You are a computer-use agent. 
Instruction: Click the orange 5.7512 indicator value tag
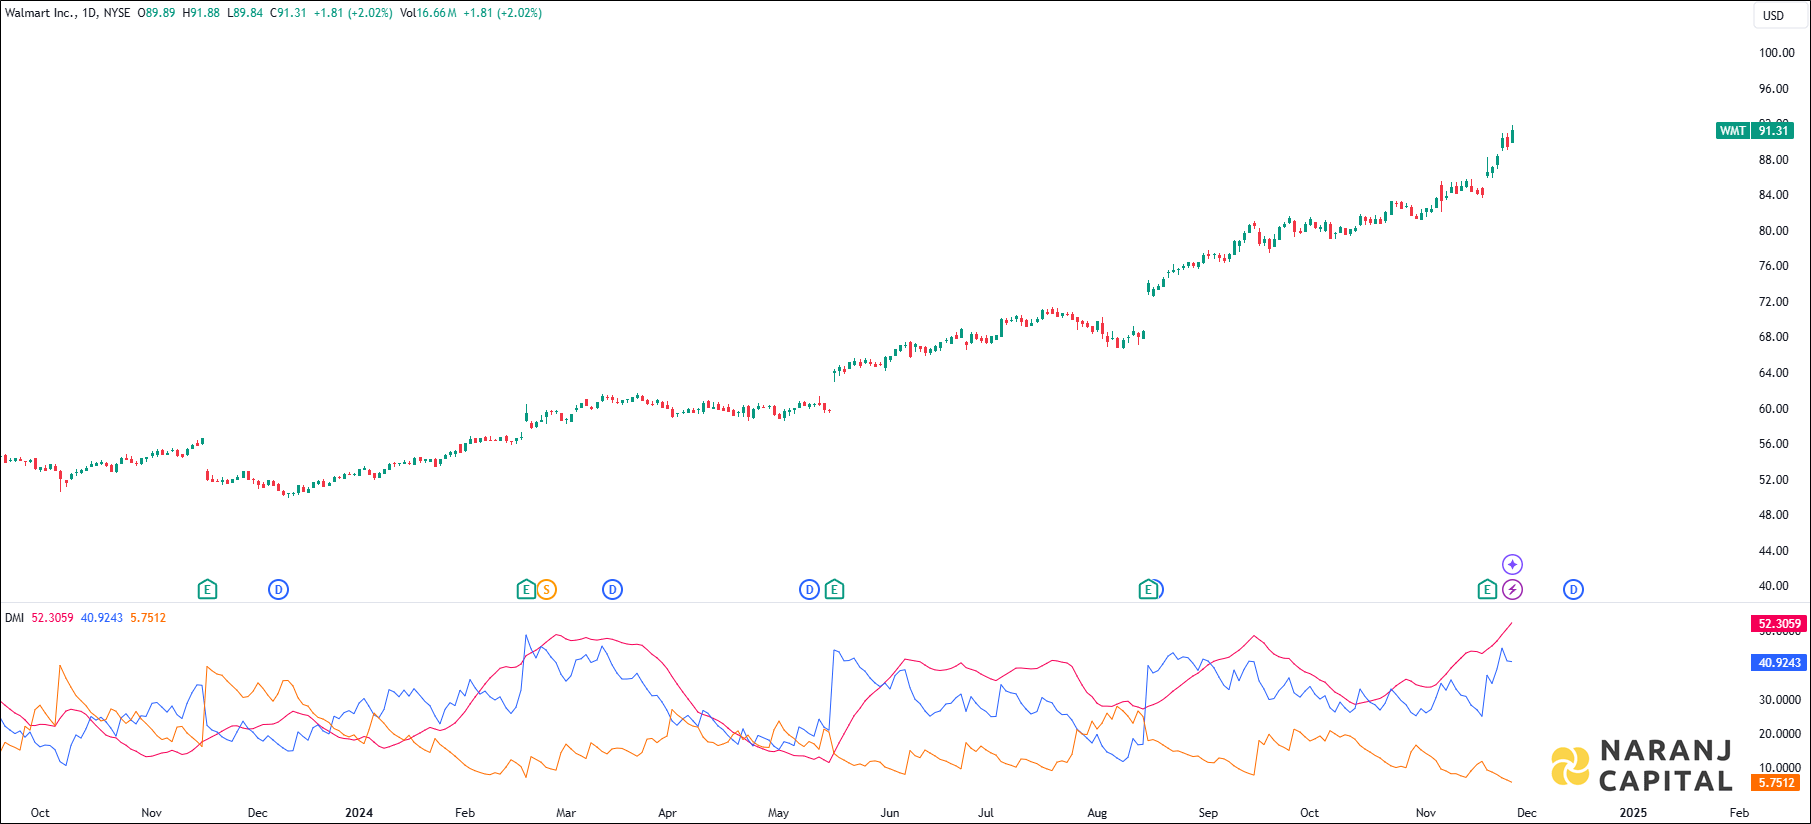tap(1775, 783)
